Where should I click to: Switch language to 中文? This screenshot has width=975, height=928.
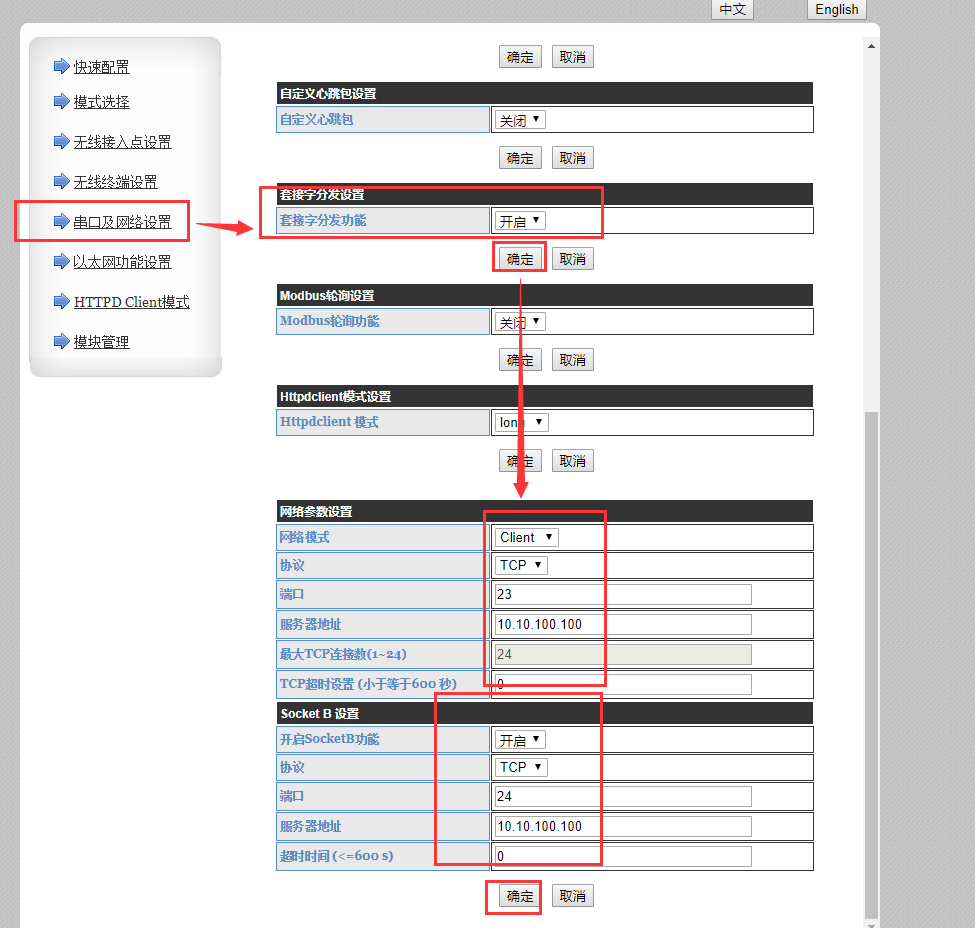pos(732,9)
